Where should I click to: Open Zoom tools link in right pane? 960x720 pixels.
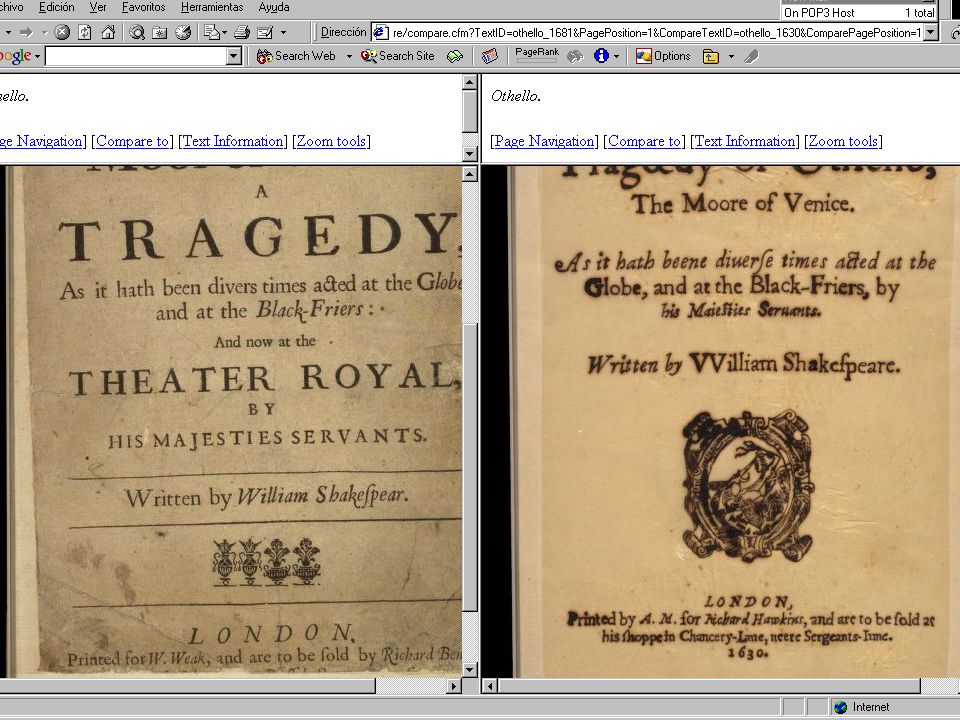tap(843, 141)
